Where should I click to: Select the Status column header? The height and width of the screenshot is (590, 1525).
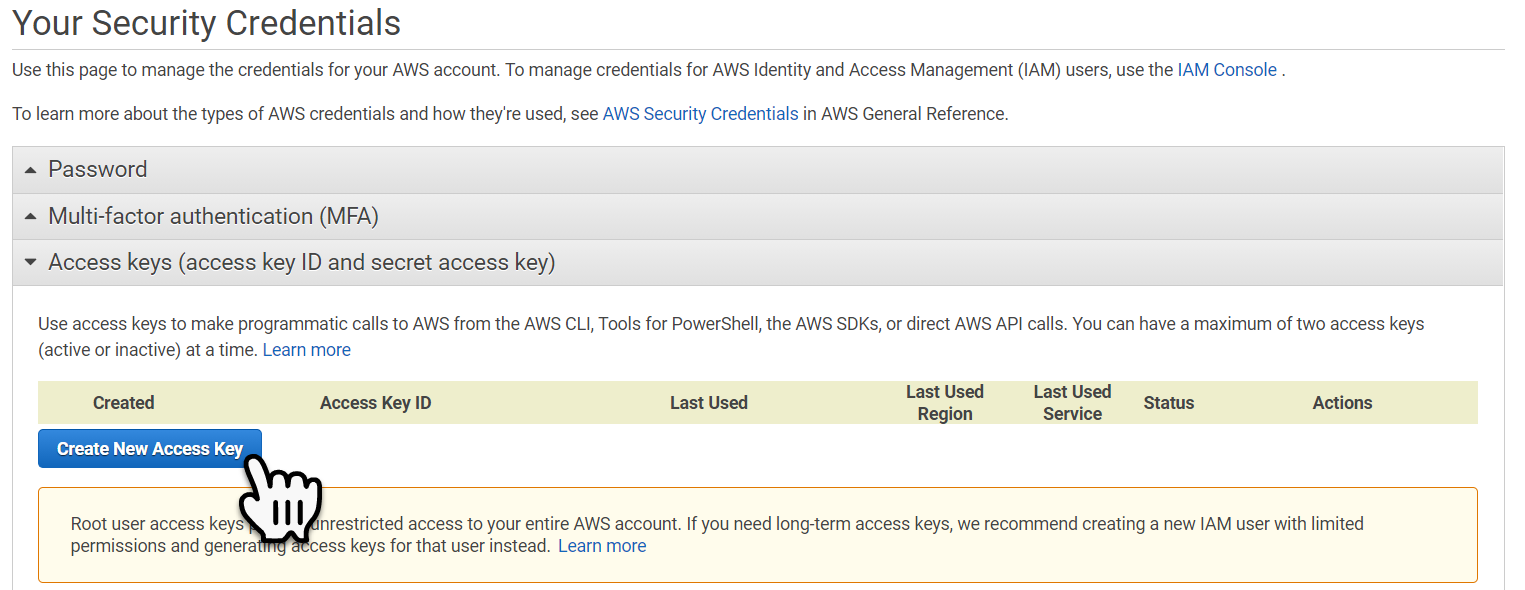pos(1168,402)
